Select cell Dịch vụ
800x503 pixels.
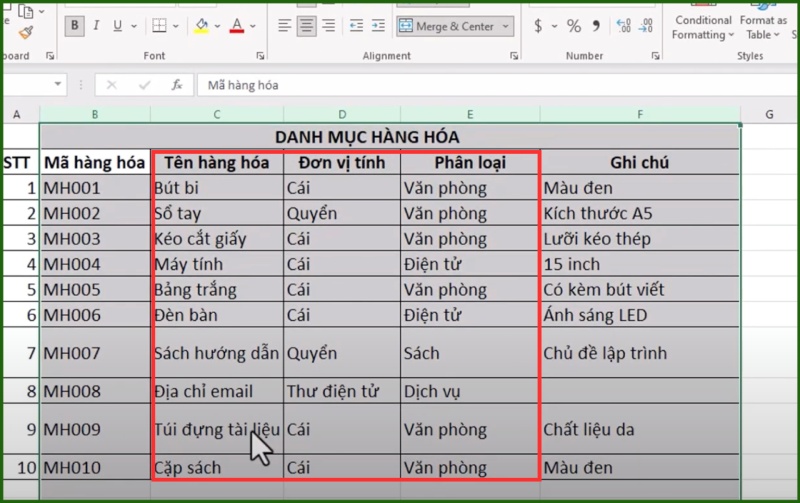[x=470, y=391]
